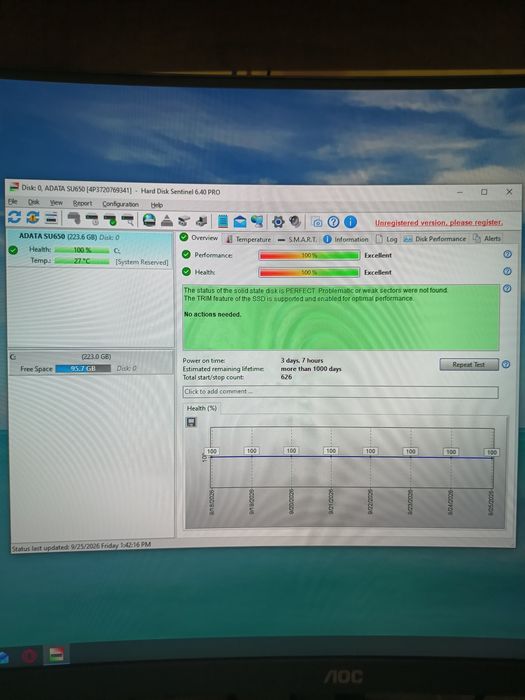Click the '[System Reserved]' label
The image size is (525, 700).
142,262
